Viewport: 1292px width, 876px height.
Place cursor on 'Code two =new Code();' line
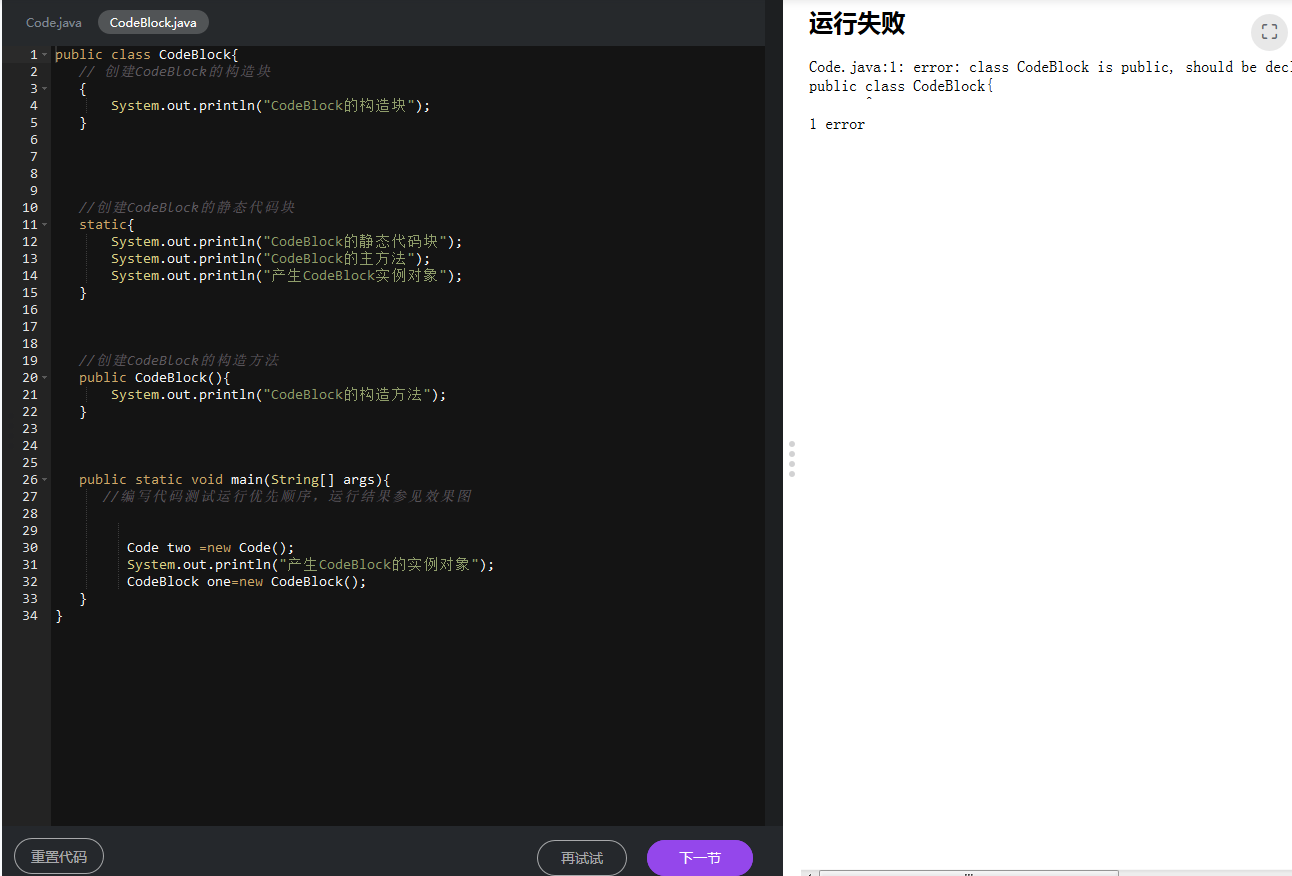pyautogui.click(x=211, y=548)
